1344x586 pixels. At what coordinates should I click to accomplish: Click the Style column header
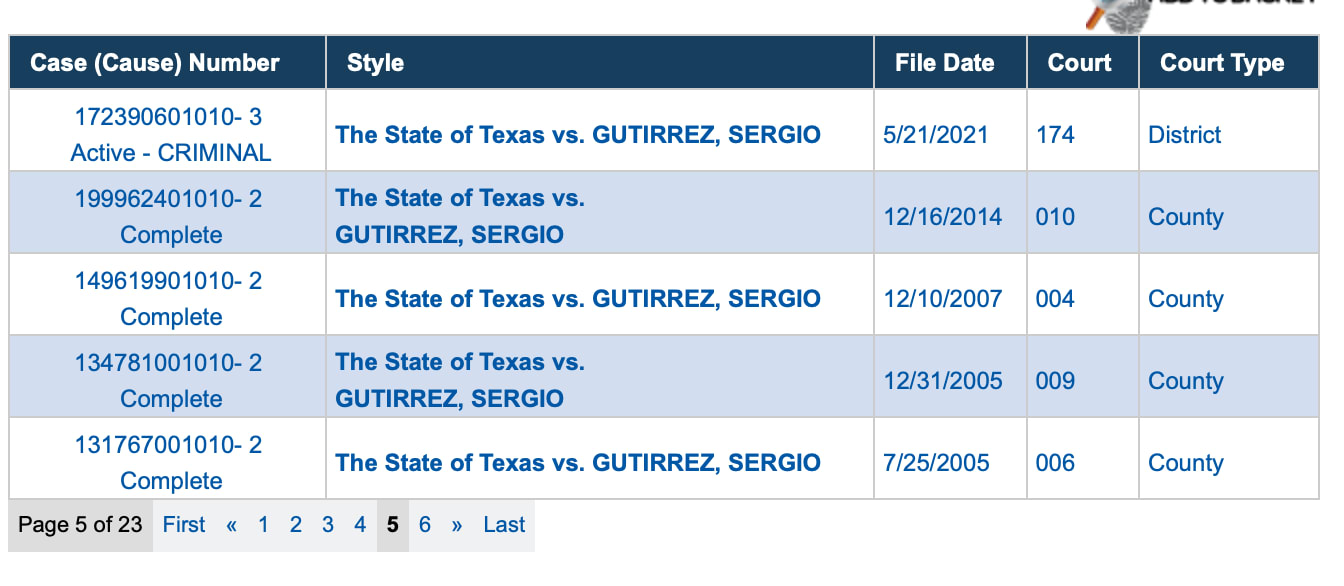[375, 63]
